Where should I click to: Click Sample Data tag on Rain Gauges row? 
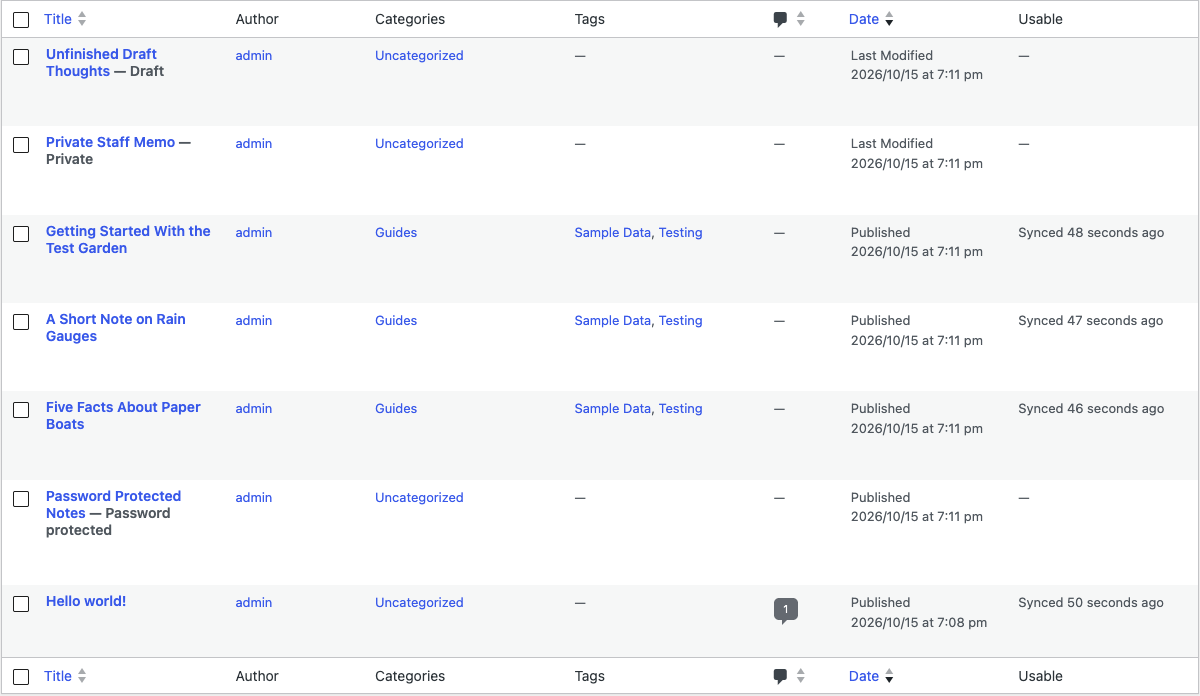point(612,320)
